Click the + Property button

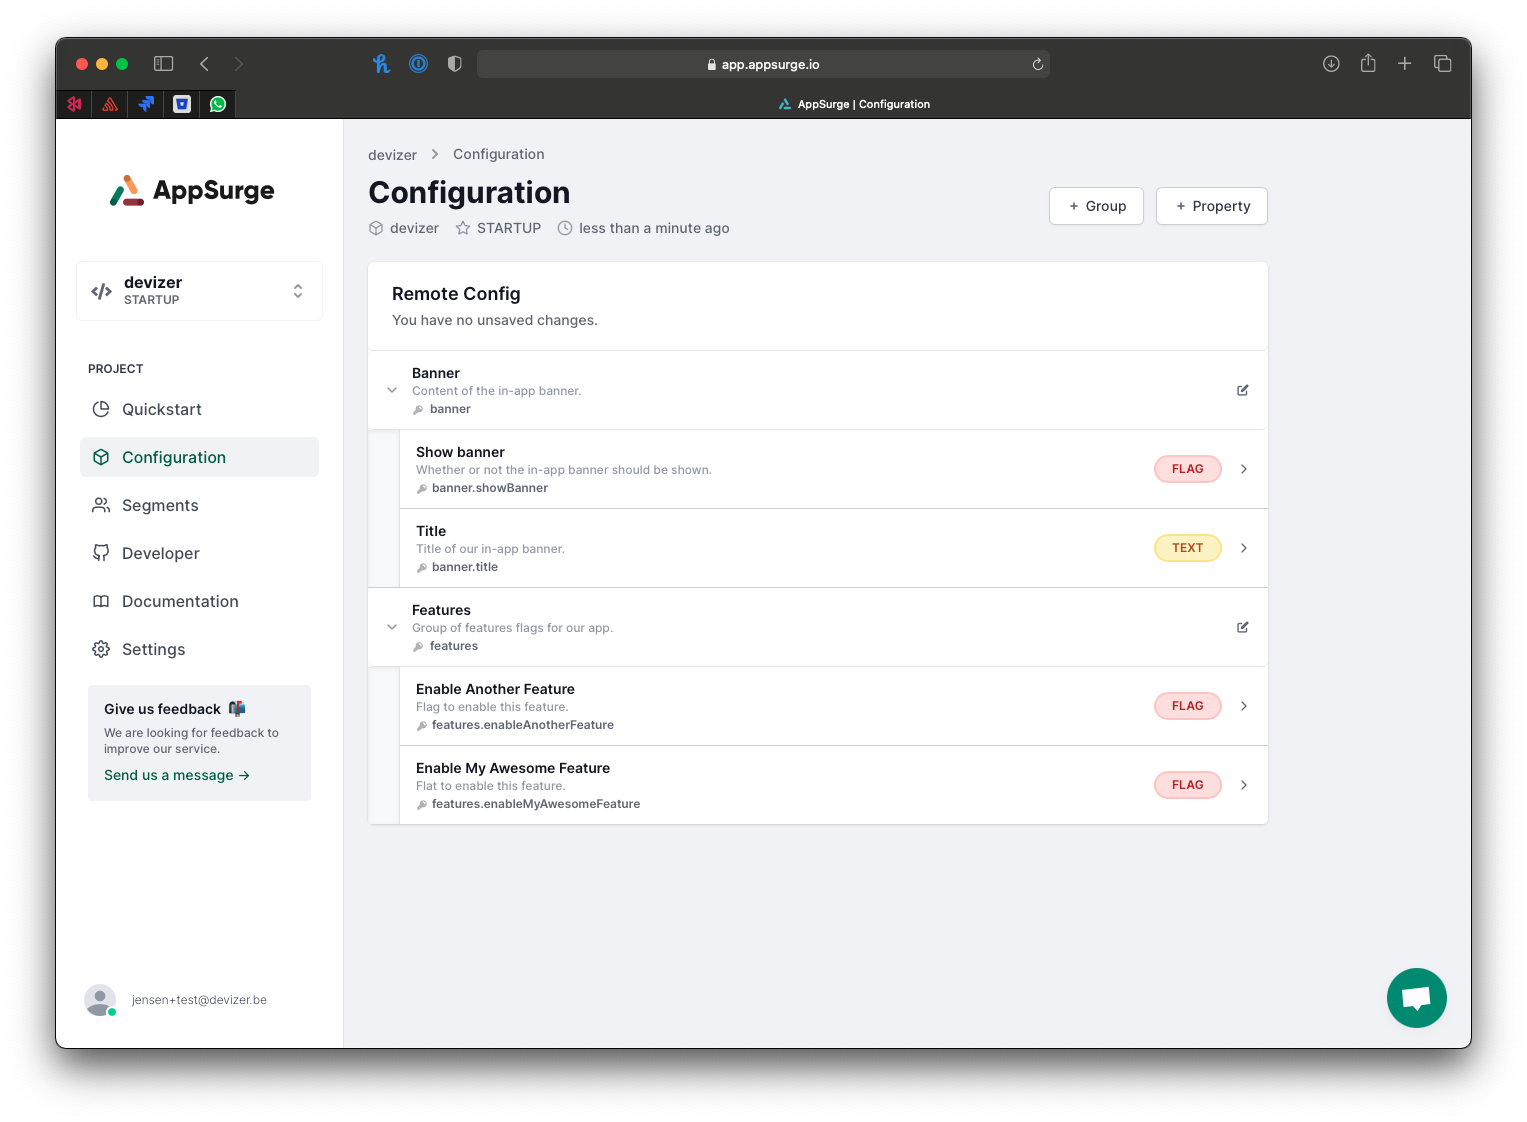(x=1212, y=206)
